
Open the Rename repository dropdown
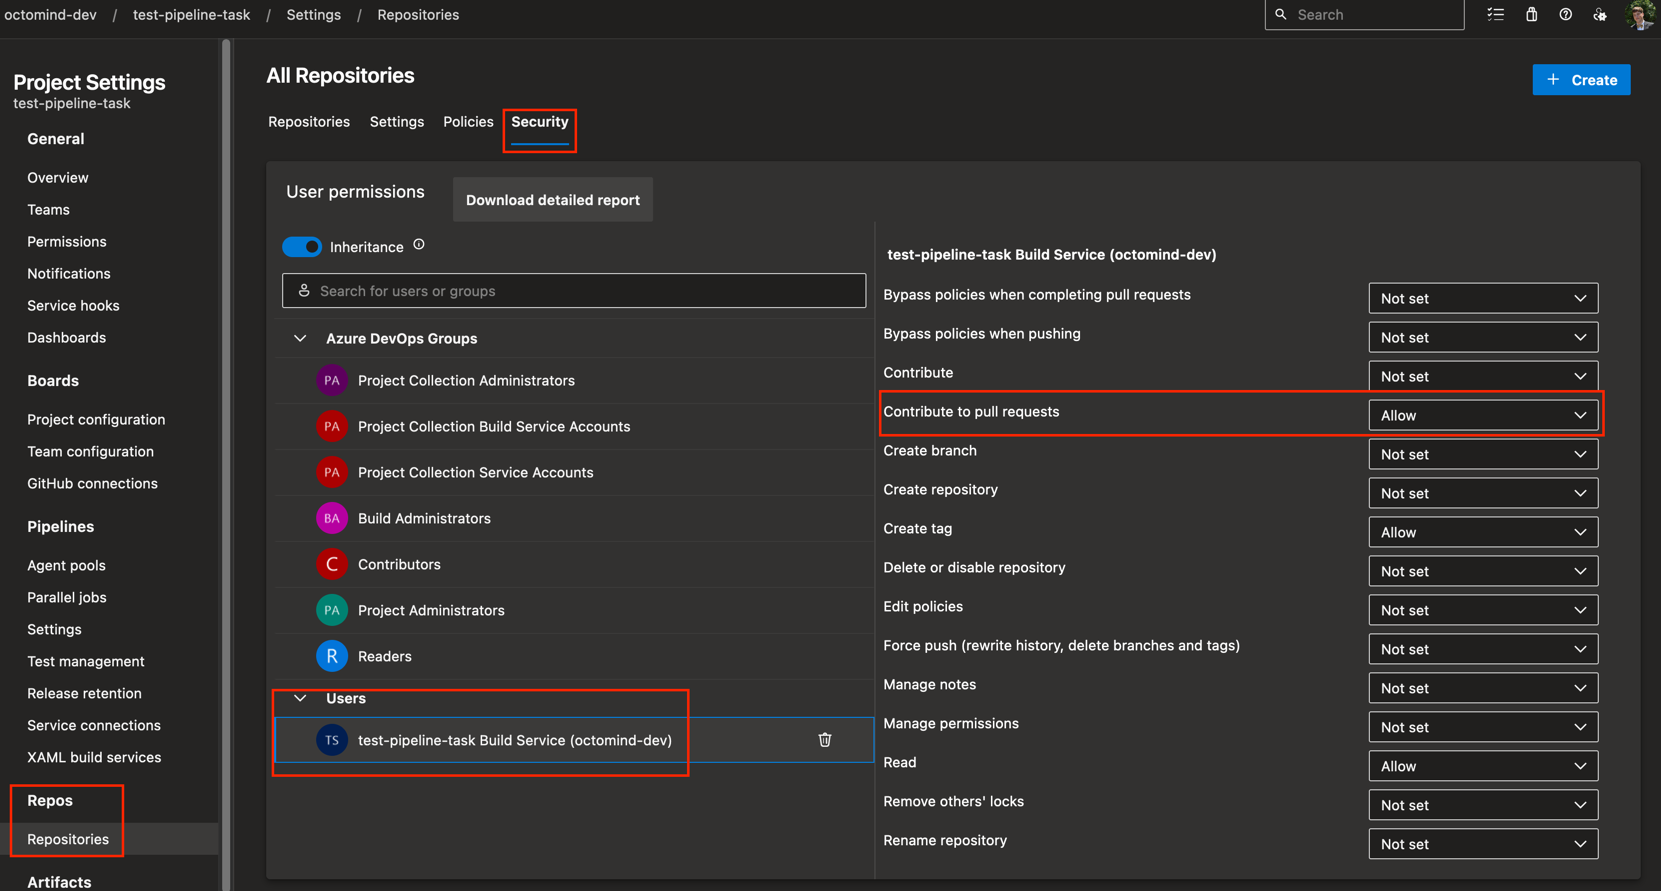pyautogui.click(x=1483, y=844)
